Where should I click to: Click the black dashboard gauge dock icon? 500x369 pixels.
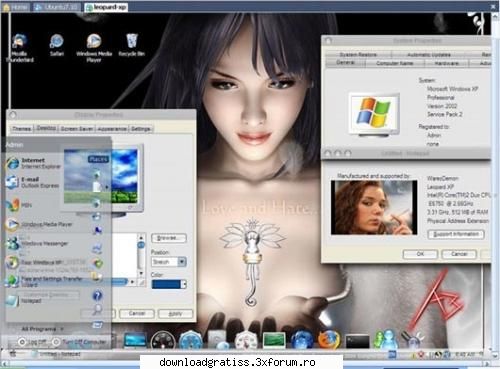163,341
